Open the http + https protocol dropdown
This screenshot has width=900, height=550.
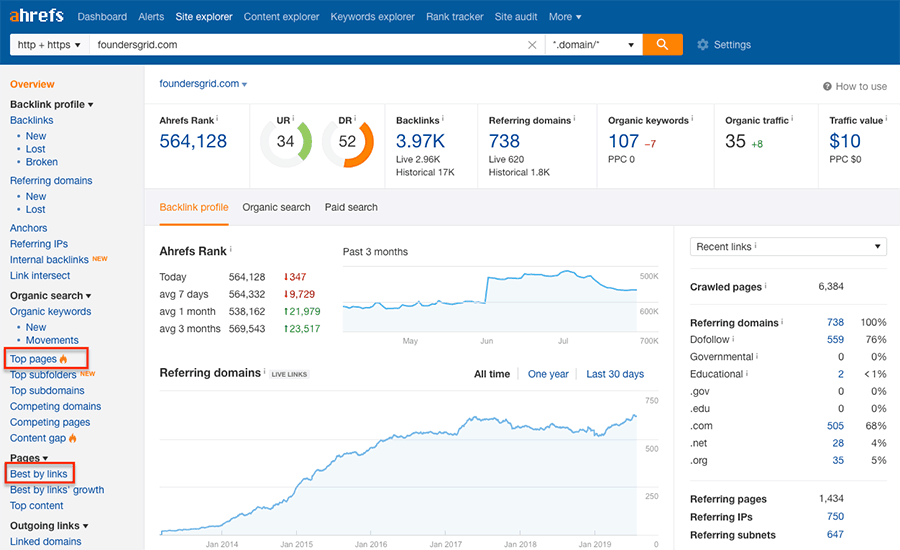click(x=49, y=45)
